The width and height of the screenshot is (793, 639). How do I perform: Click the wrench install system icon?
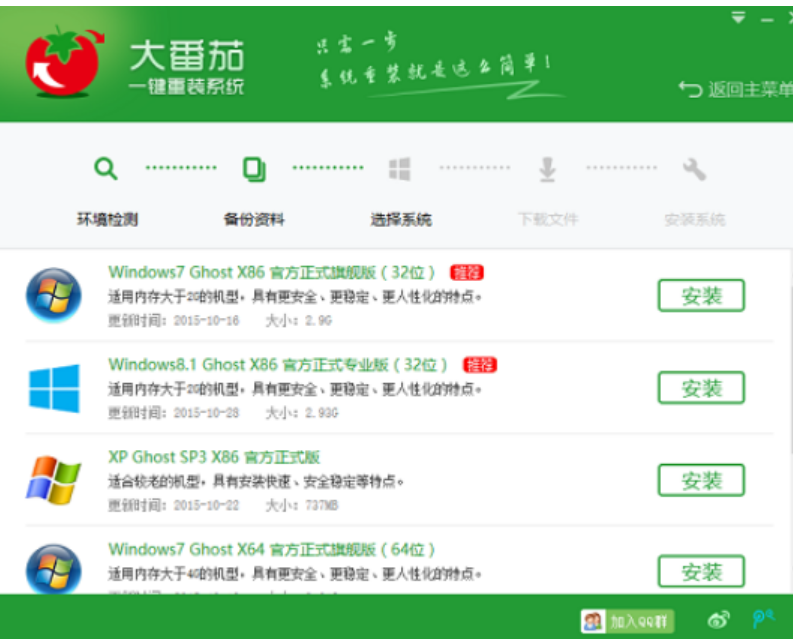tap(694, 169)
